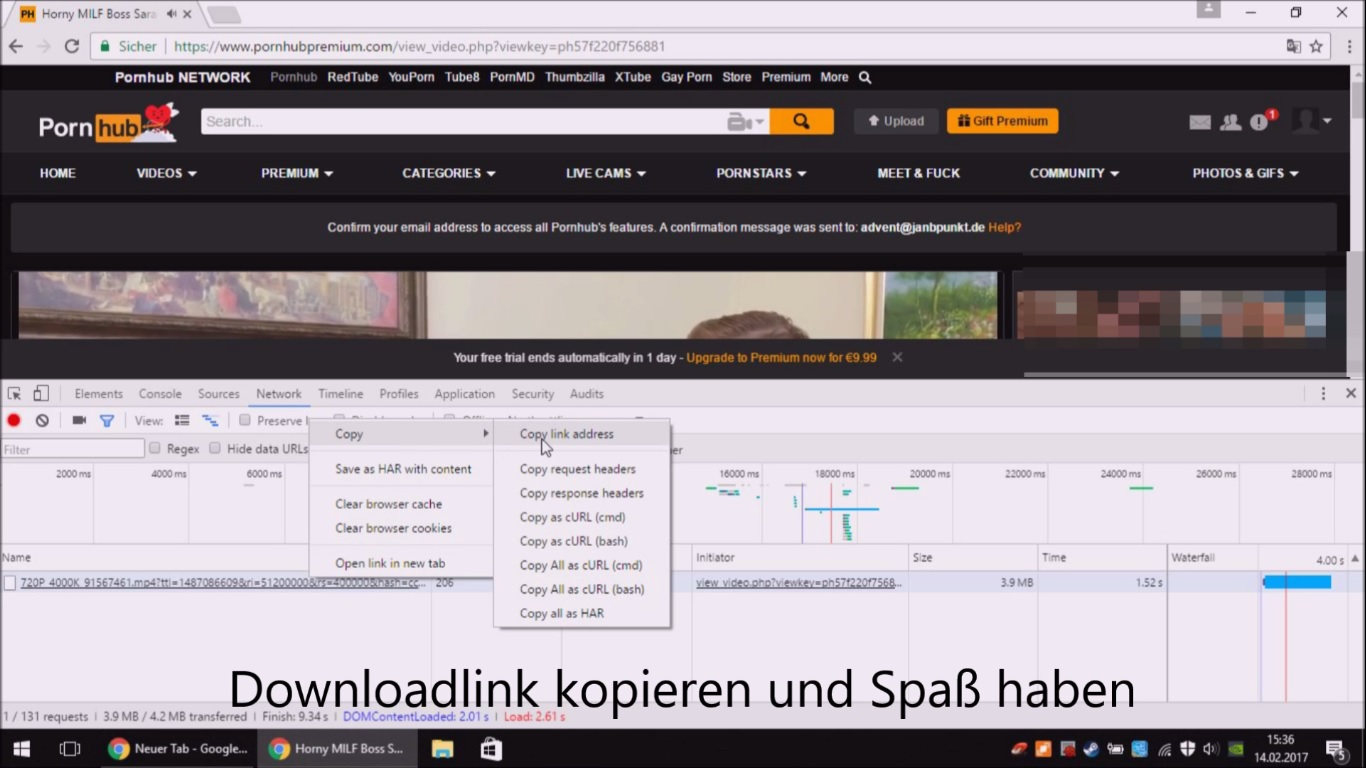
Task: Bookmark this page with the star icon
Action: coord(1316,46)
